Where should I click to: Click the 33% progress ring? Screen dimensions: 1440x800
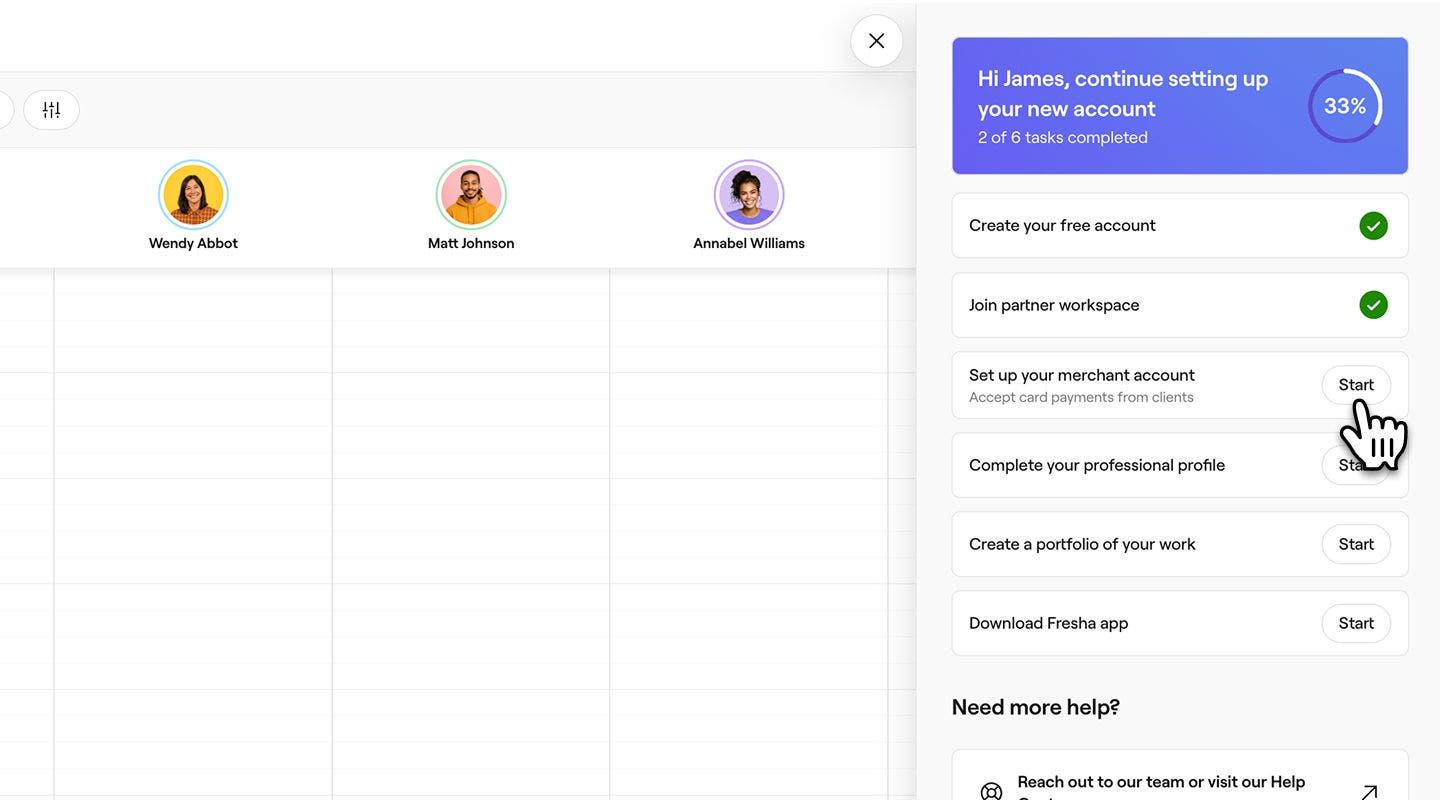(x=1345, y=106)
